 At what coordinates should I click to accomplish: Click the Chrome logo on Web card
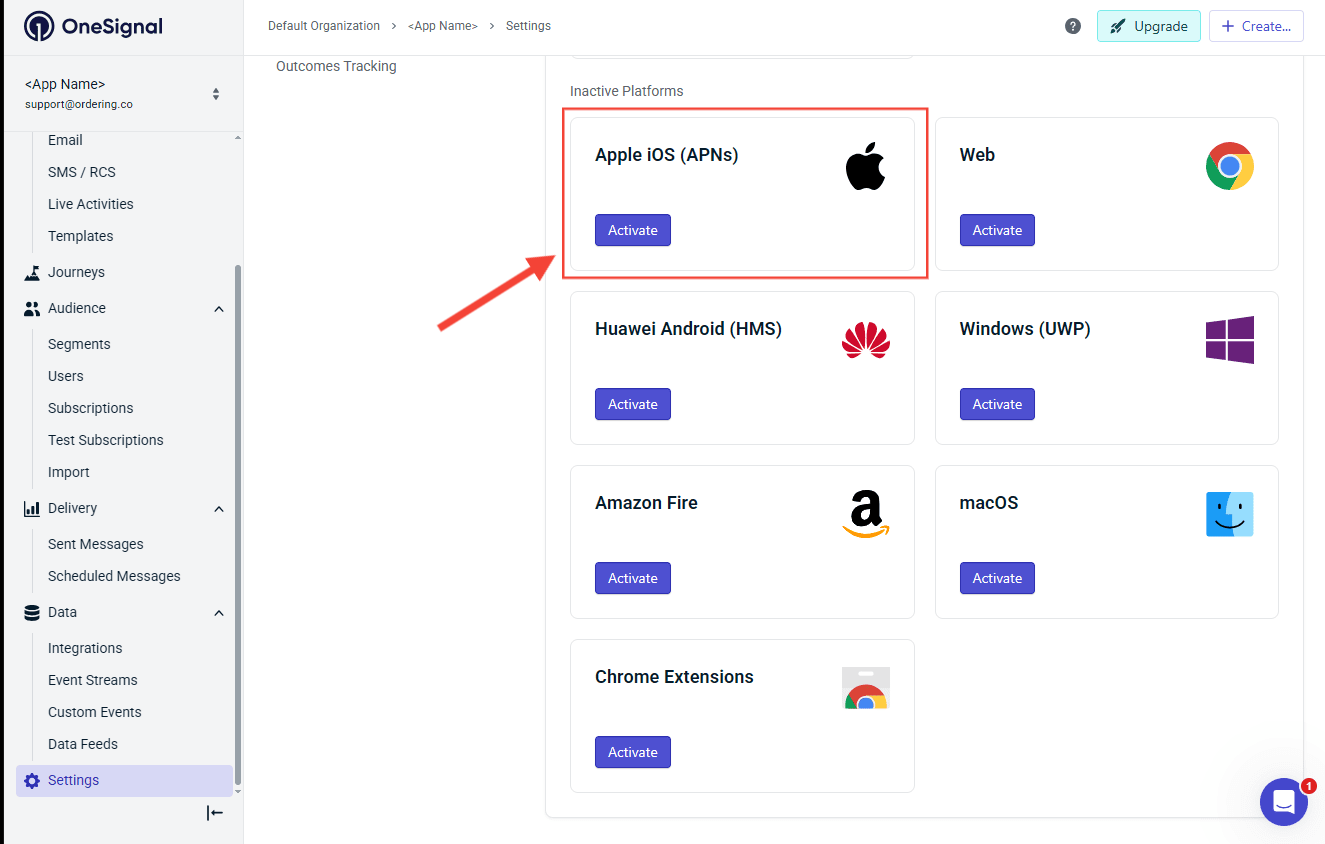click(x=1230, y=166)
